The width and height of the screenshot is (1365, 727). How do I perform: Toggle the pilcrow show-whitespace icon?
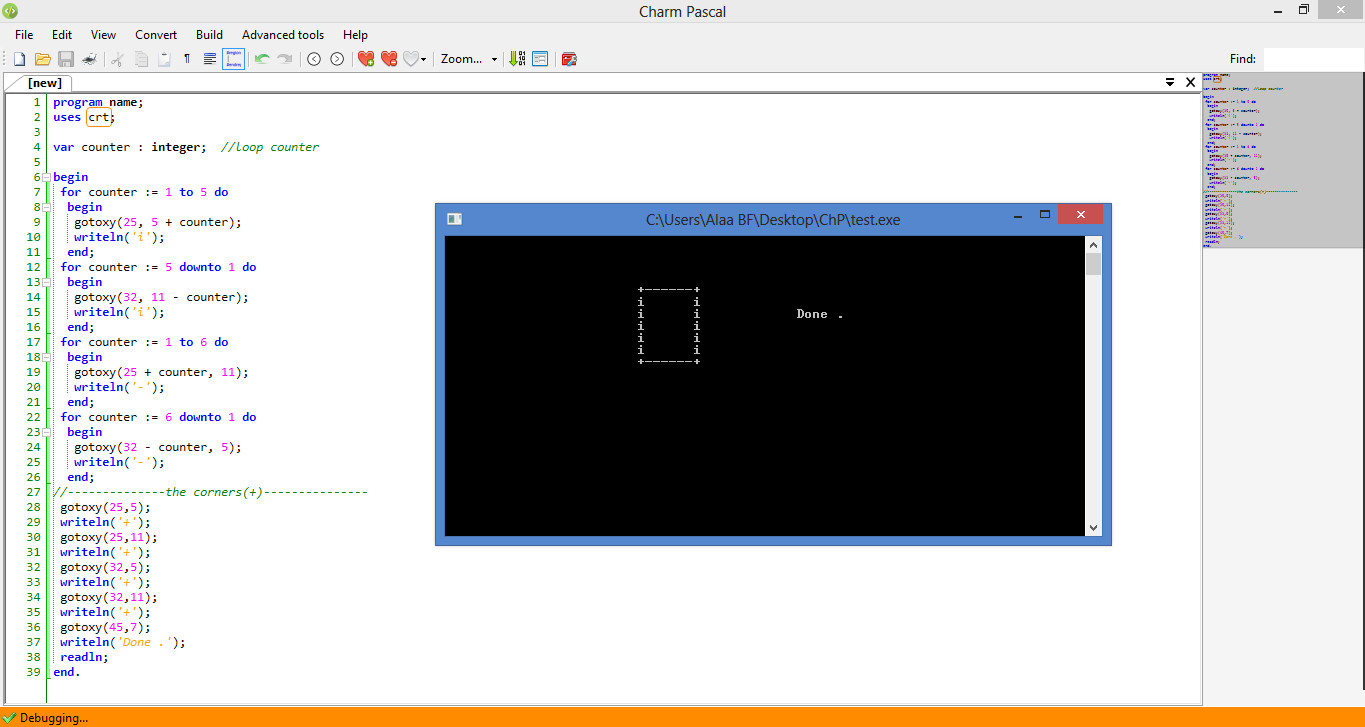point(187,59)
